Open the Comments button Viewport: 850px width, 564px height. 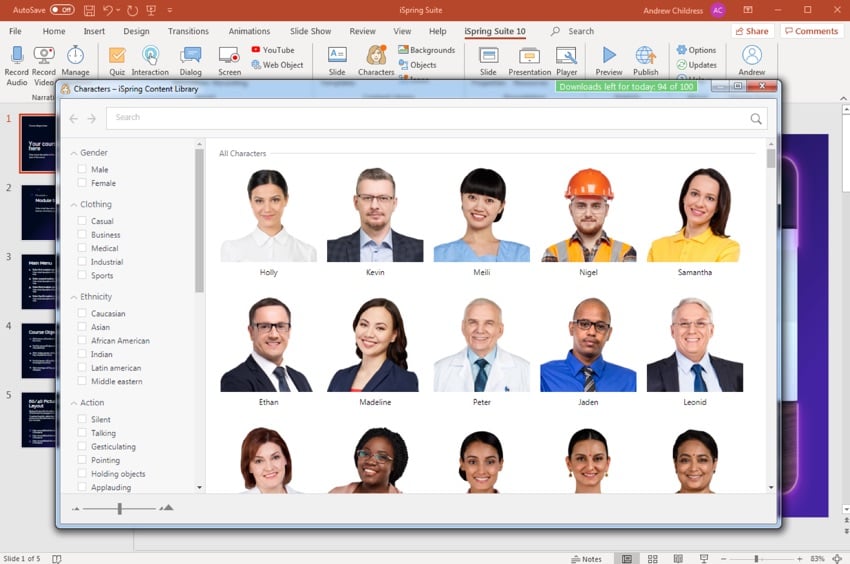click(811, 31)
